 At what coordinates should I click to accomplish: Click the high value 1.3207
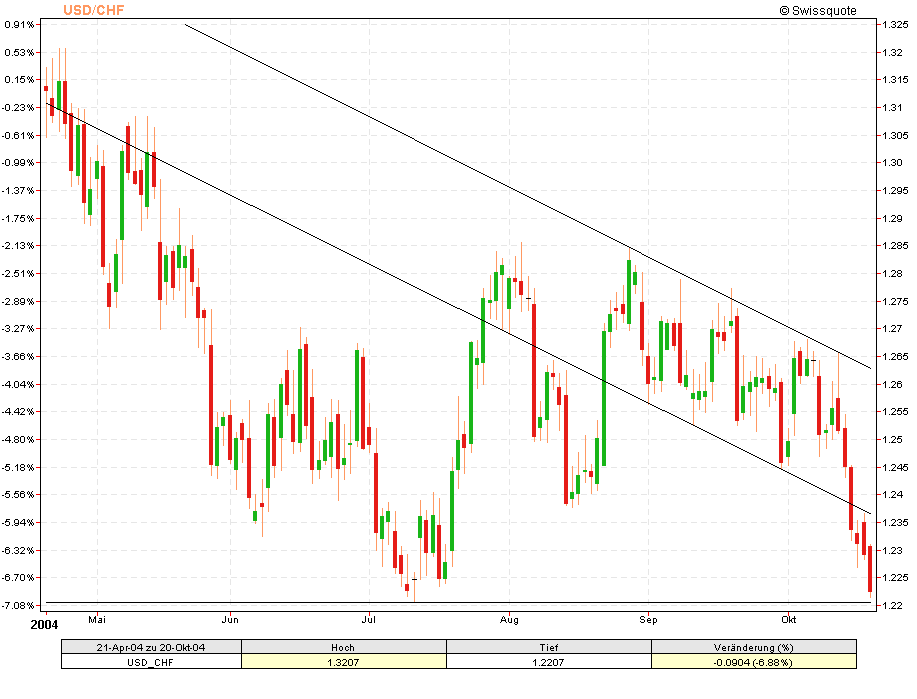point(343,662)
